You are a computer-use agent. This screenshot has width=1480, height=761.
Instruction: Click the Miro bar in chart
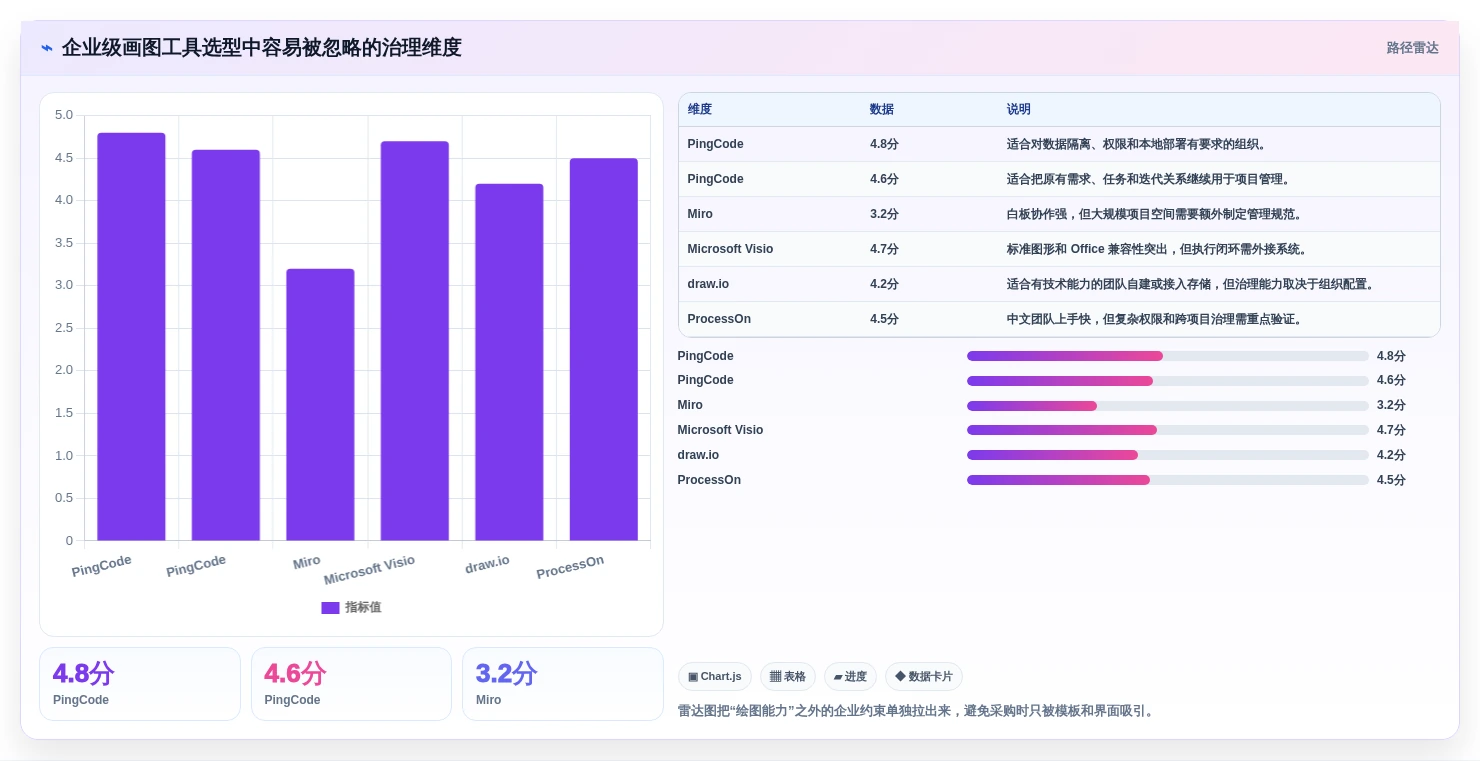coord(320,405)
